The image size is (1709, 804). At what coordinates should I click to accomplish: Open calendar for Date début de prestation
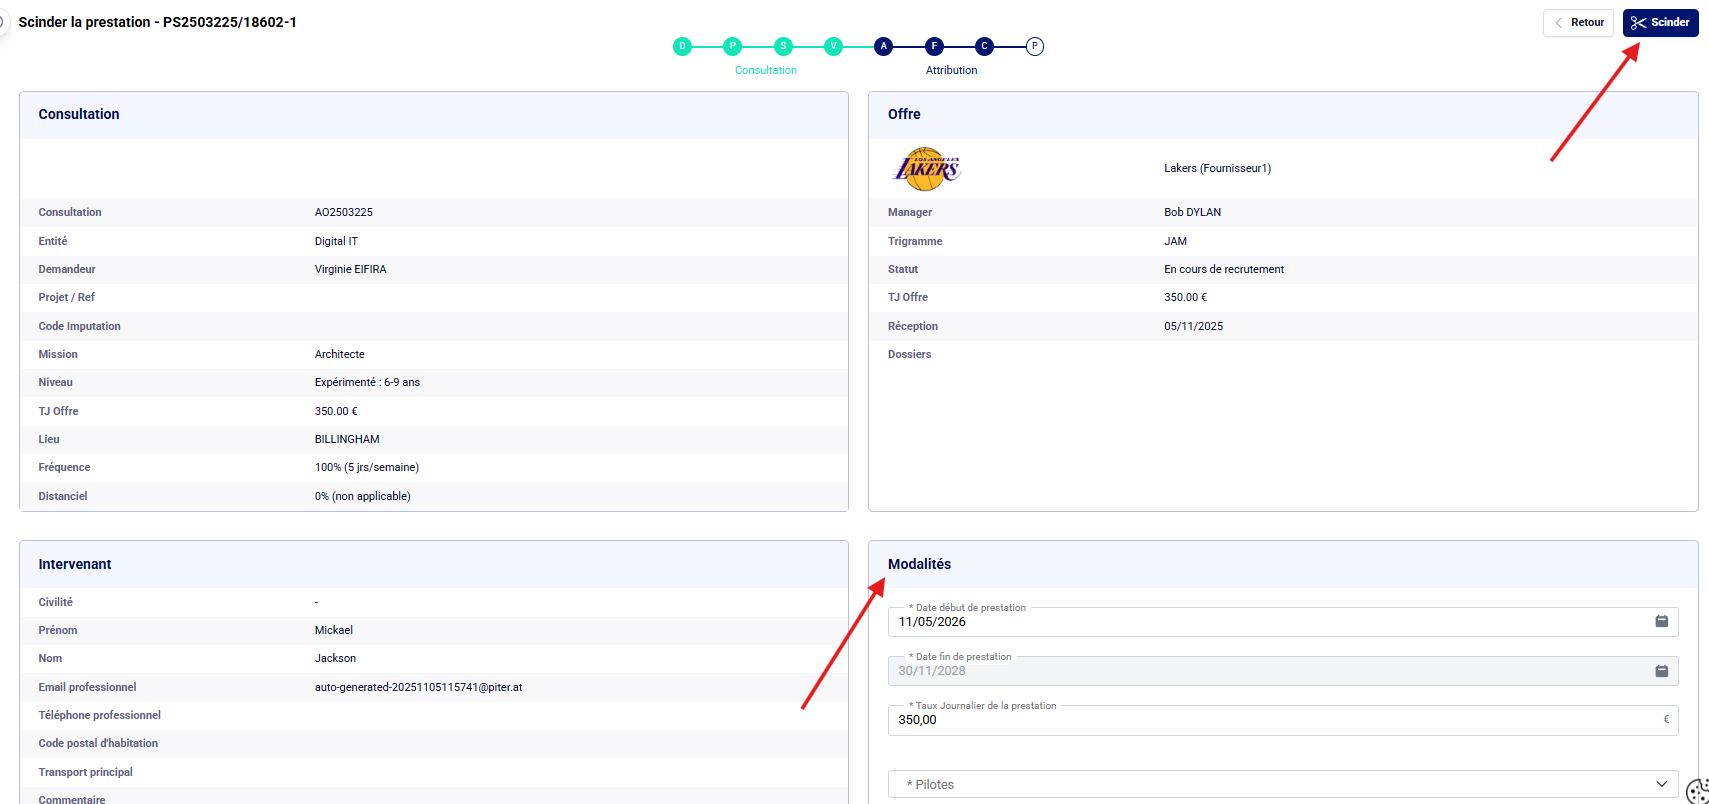[x=1661, y=621]
